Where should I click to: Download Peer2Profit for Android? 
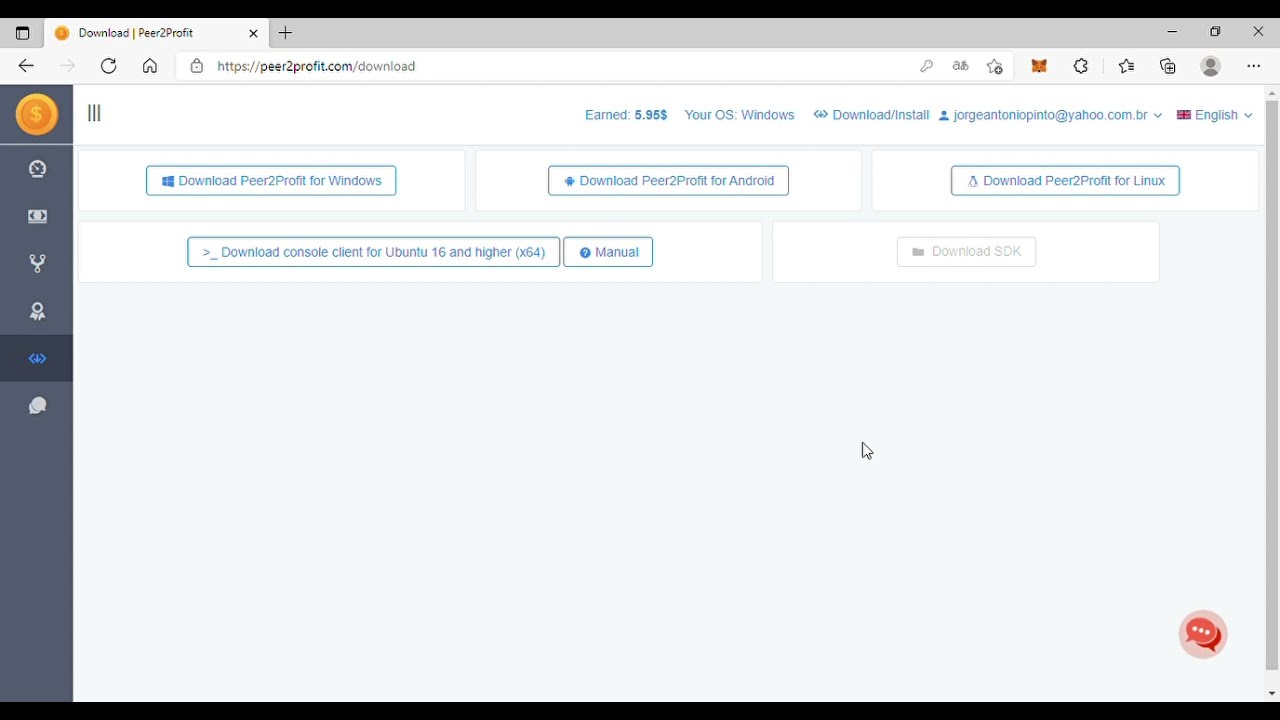click(x=668, y=181)
